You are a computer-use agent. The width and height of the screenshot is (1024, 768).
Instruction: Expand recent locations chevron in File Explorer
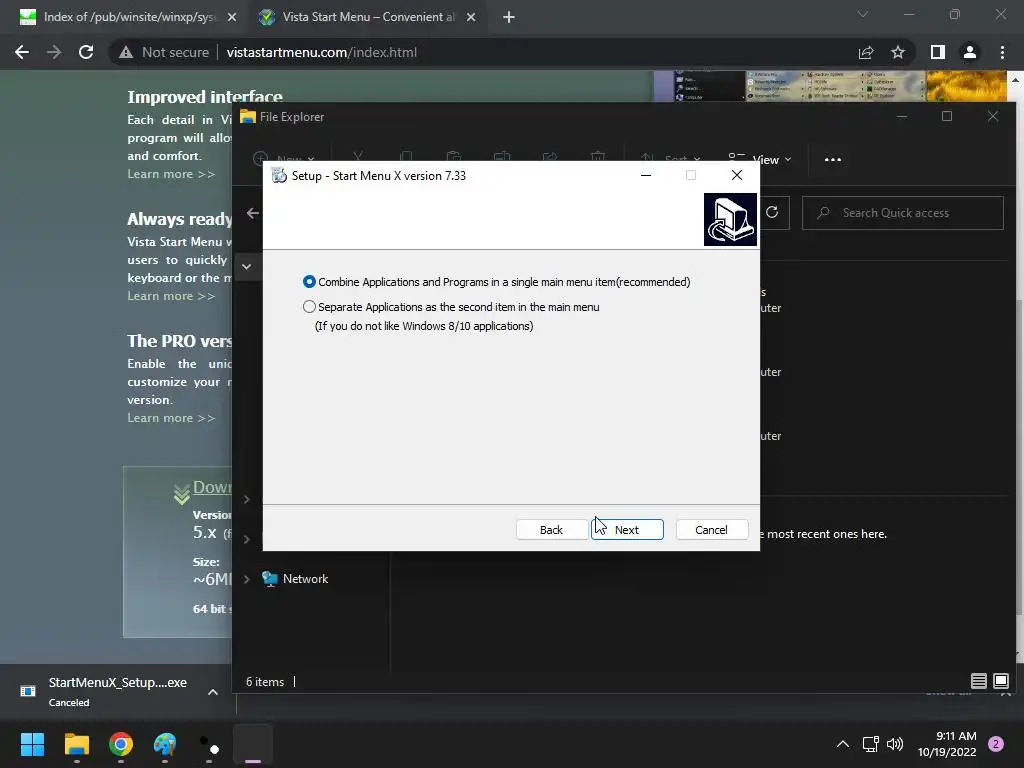tap(246, 266)
